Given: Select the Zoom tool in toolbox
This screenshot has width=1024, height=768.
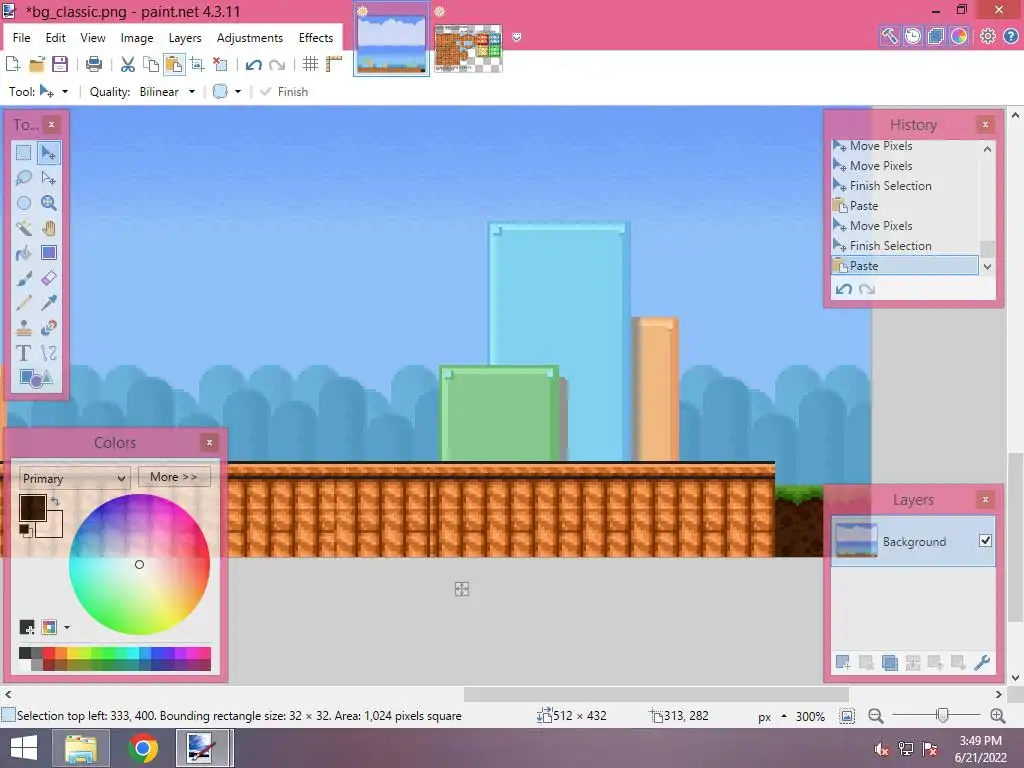Looking at the screenshot, I should (x=48, y=202).
